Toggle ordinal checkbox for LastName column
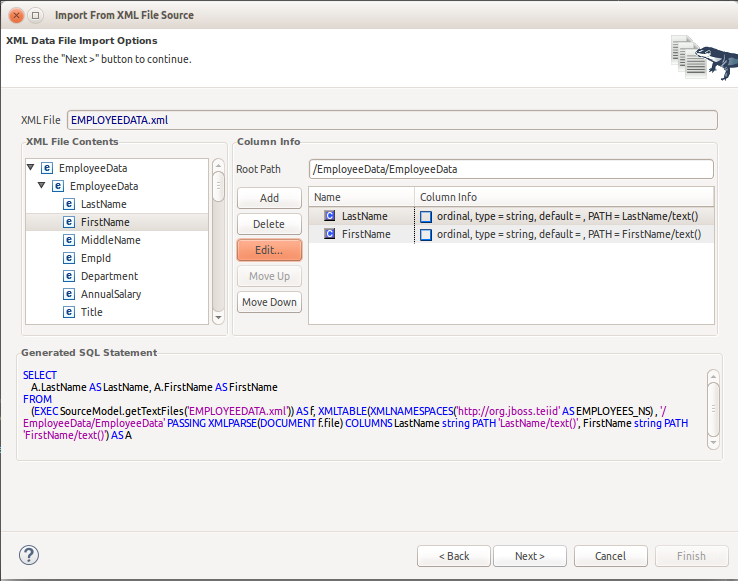 tap(426, 216)
